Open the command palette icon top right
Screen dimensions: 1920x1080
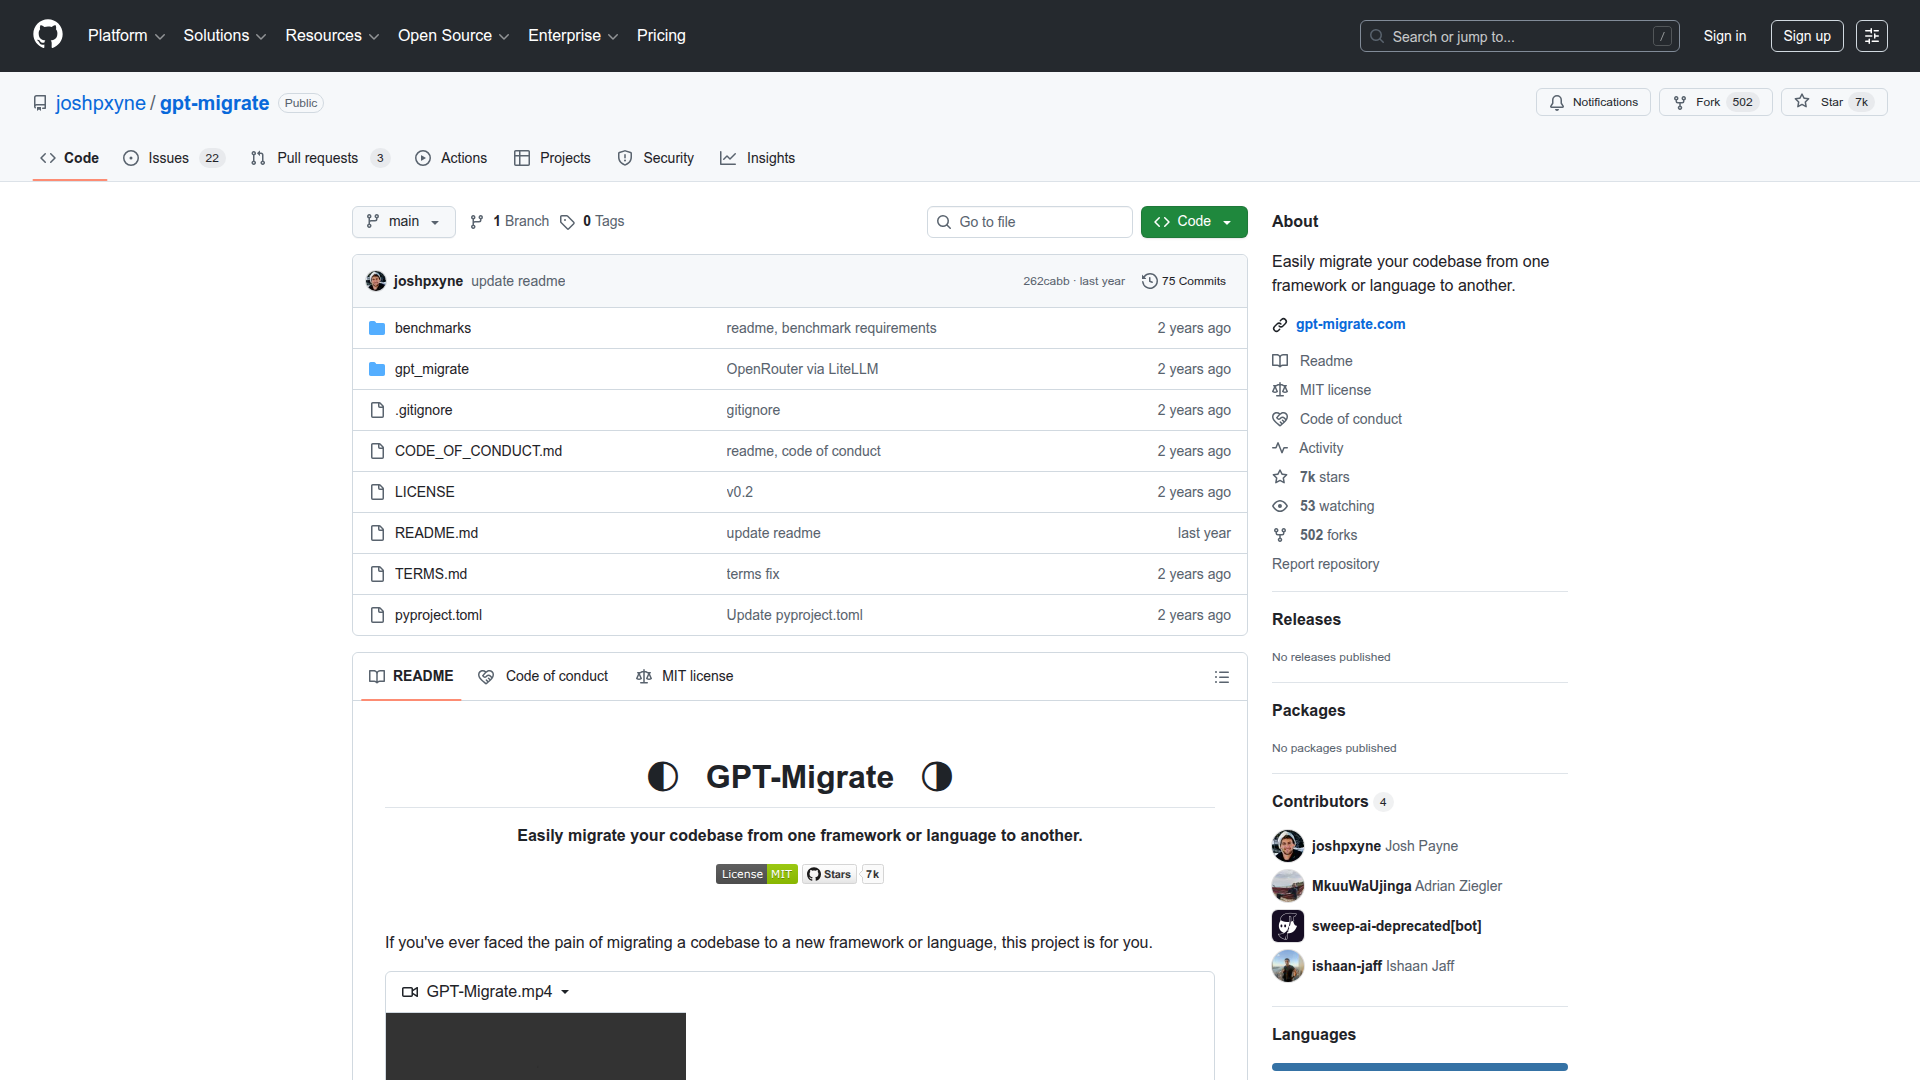(x=1872, y=35)
